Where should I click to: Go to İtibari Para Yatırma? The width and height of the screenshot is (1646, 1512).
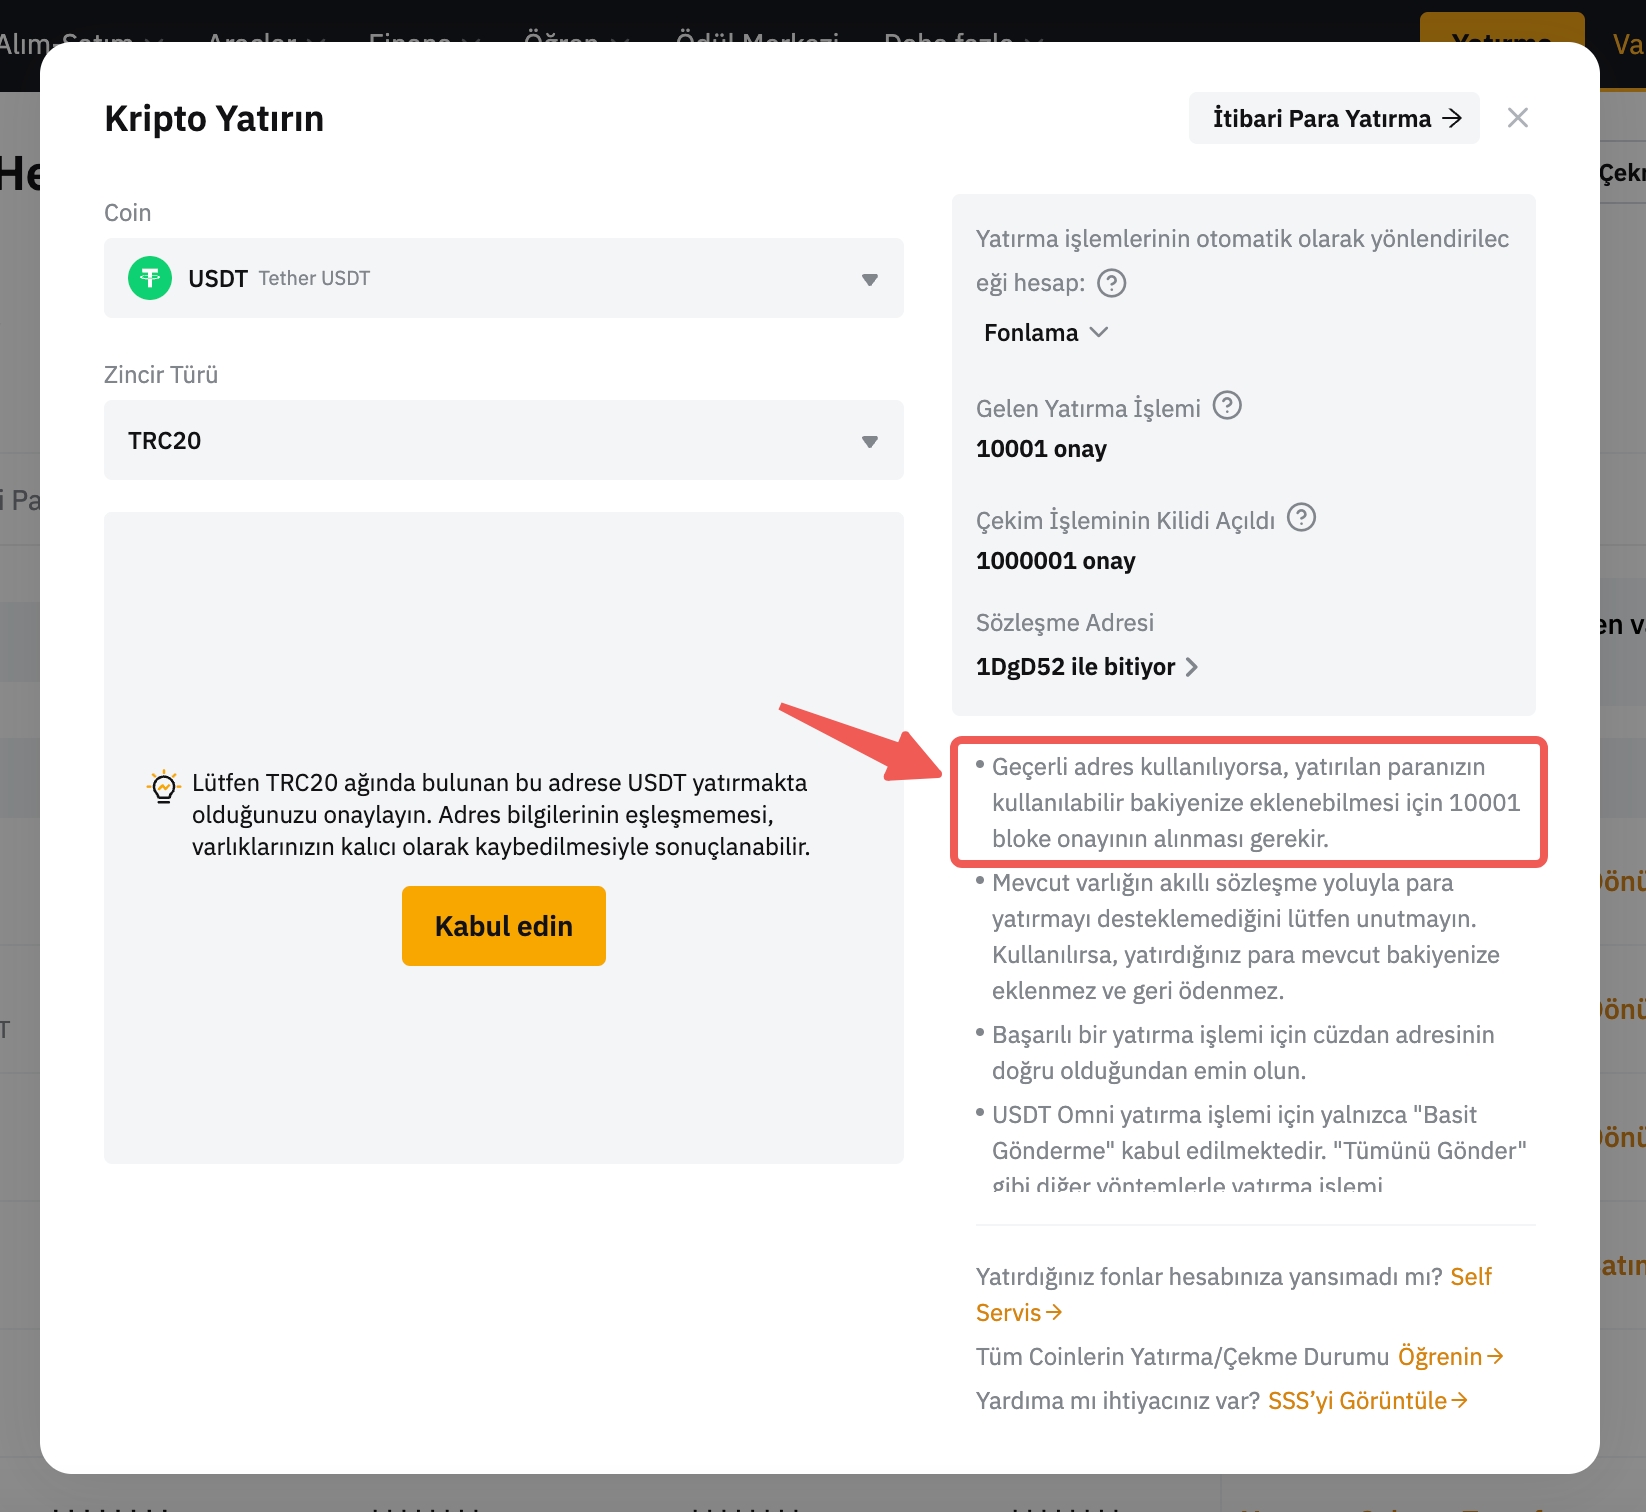click(1321, 118)
